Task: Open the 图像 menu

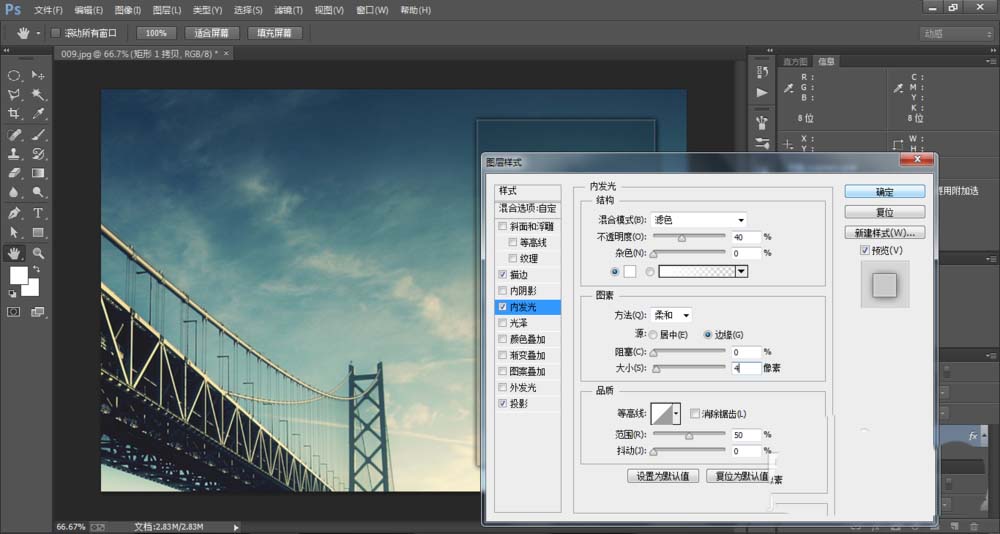Action: pos(128,10)
